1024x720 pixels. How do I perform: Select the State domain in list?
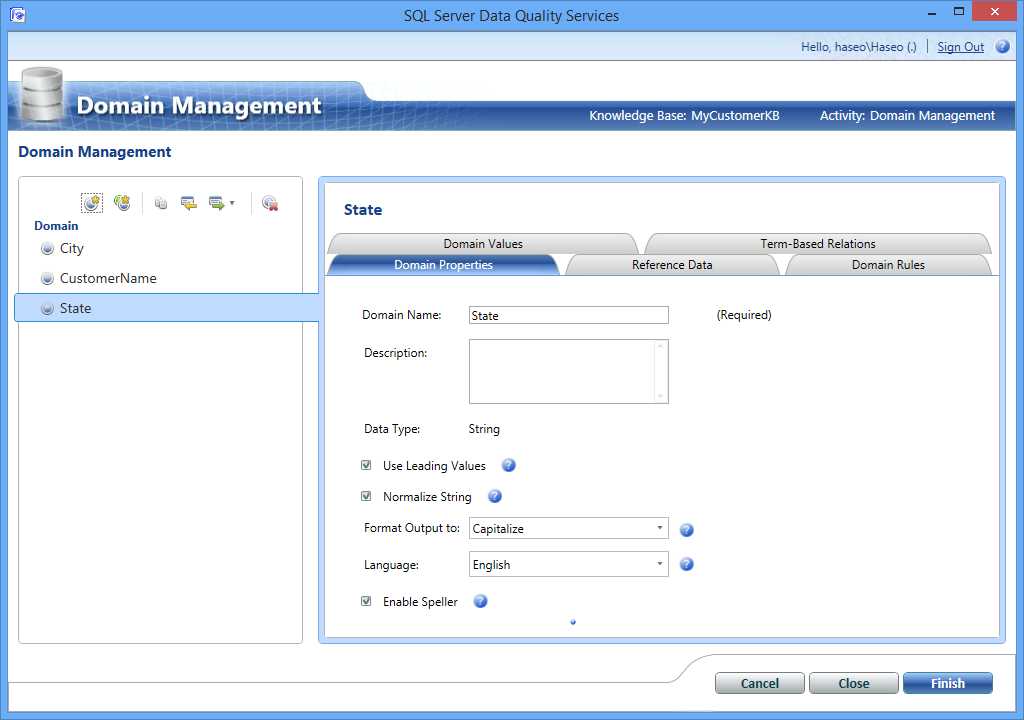[x=167, y=308]
